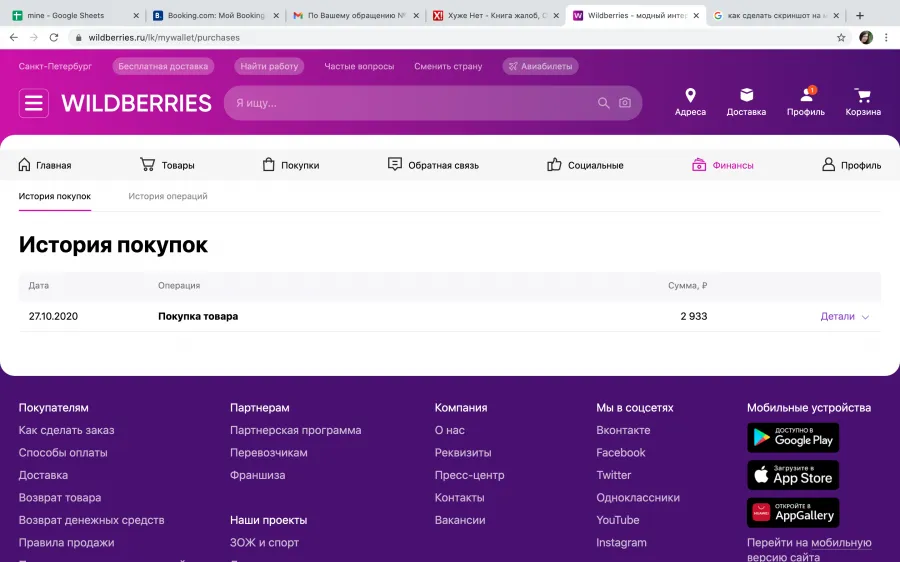Open Правила продажи footer link

67,542
